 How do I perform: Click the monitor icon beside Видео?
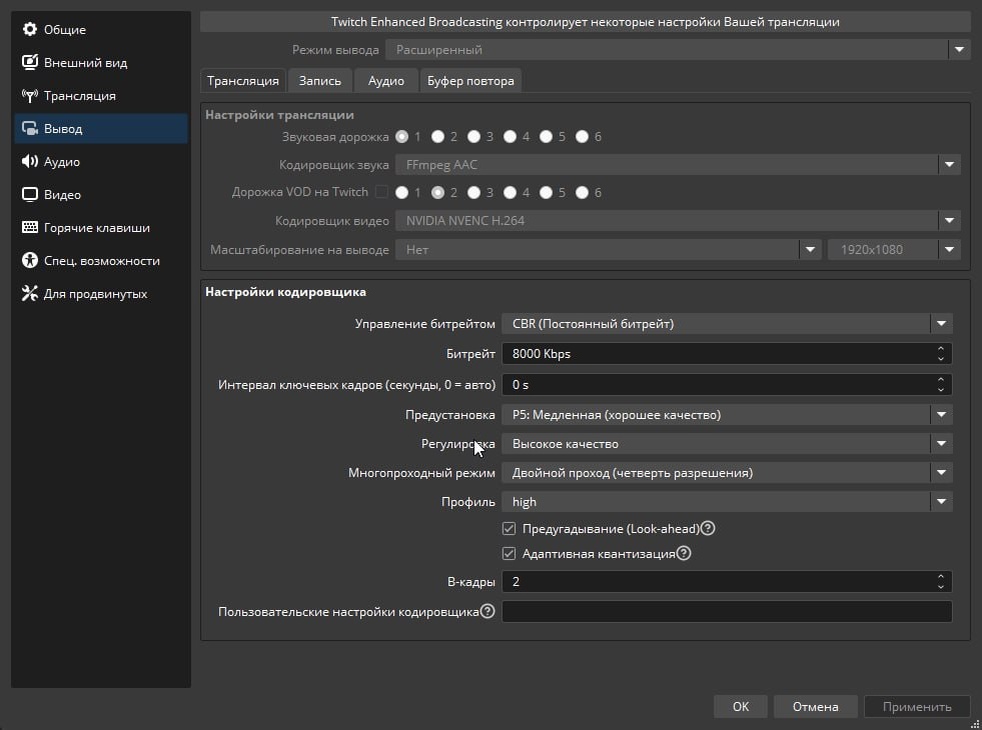coord(29,195)
